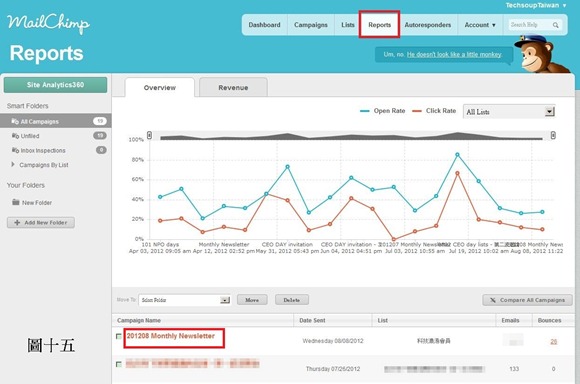Sort by List column header
This screenshot has height=384, width=580.
pos(383,320)
